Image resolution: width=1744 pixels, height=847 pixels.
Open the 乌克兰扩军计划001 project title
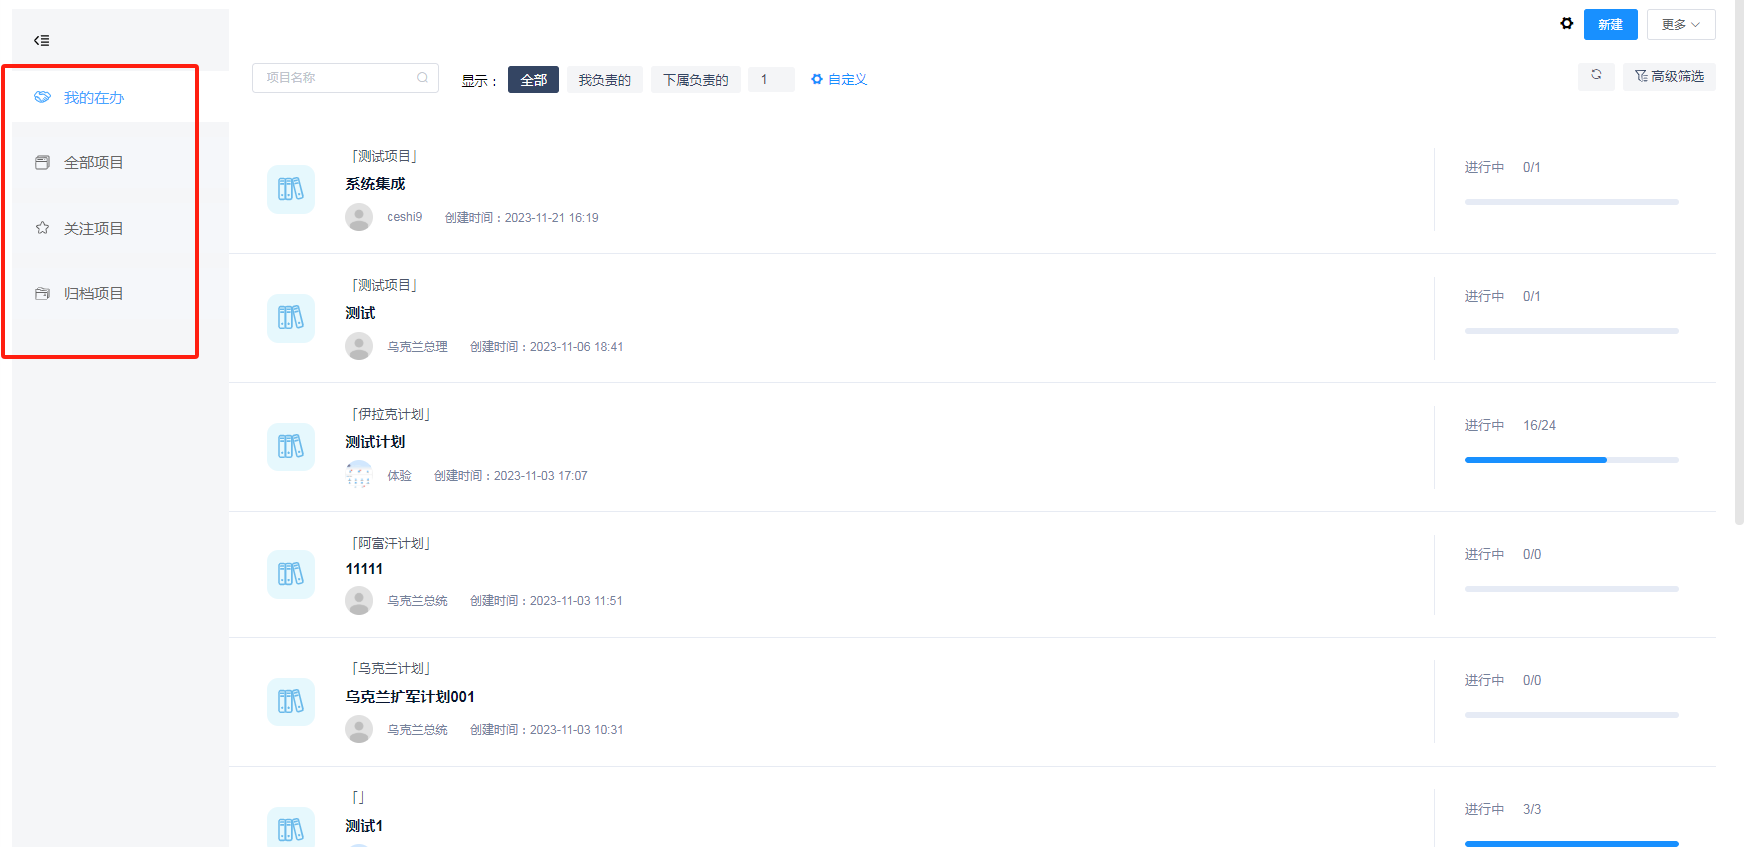410,697
